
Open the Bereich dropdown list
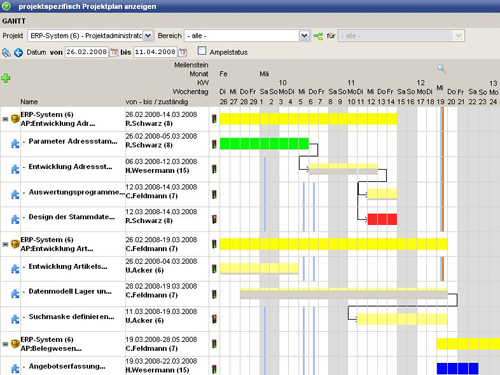304,36
